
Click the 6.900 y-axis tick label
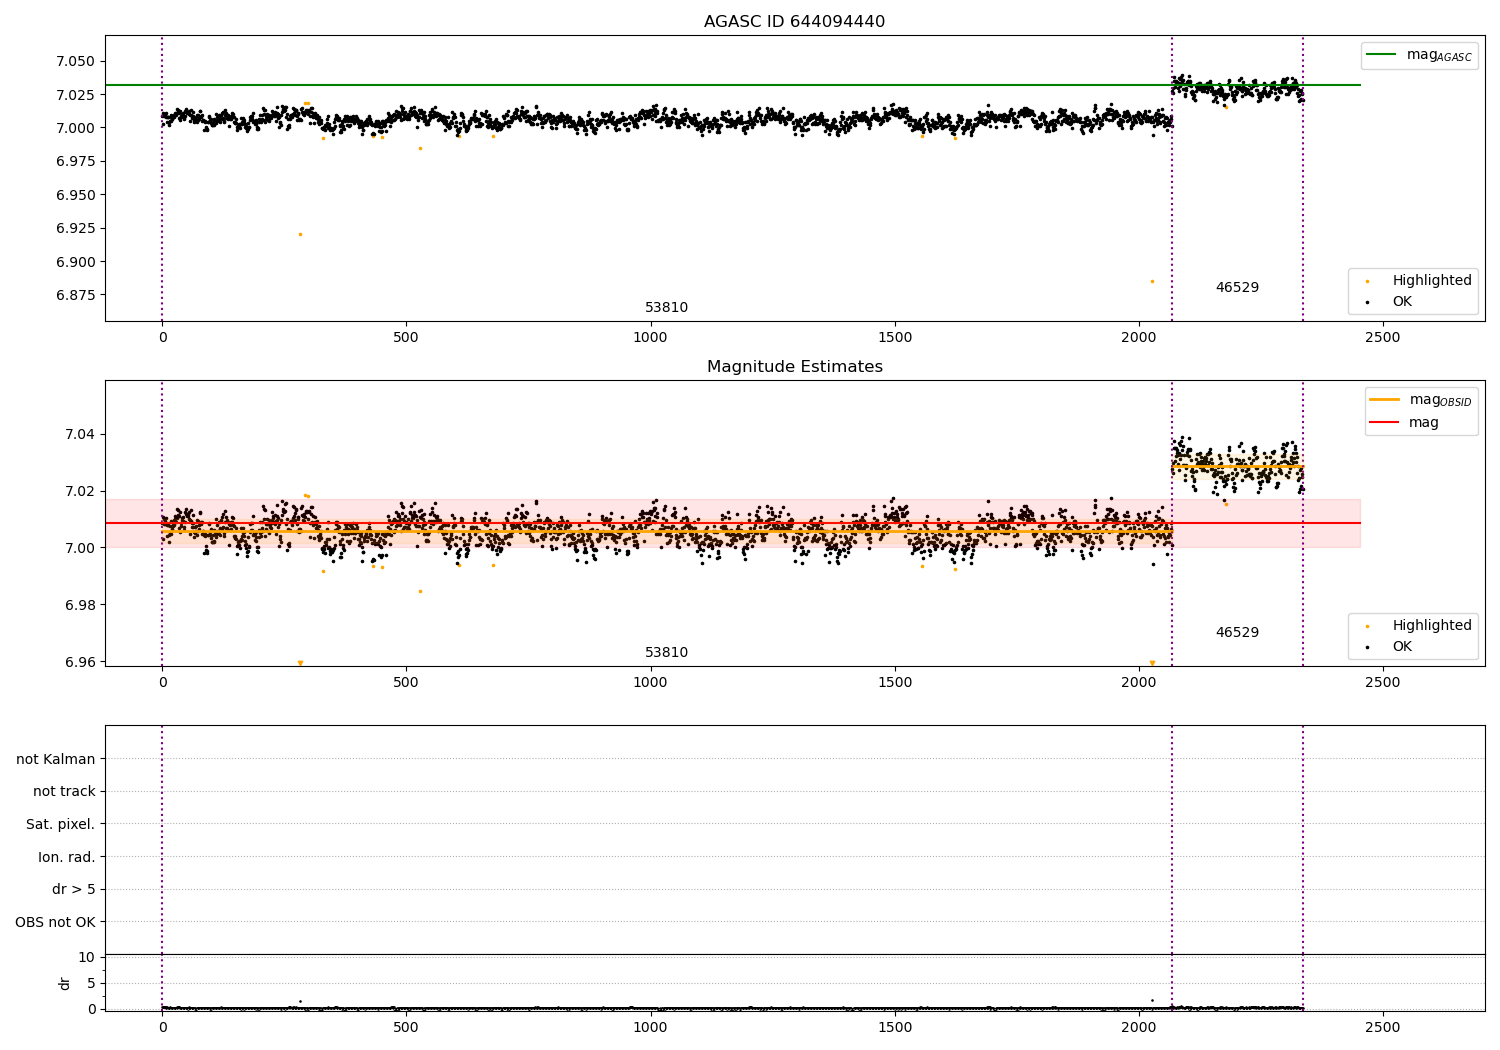click(74, 262)
